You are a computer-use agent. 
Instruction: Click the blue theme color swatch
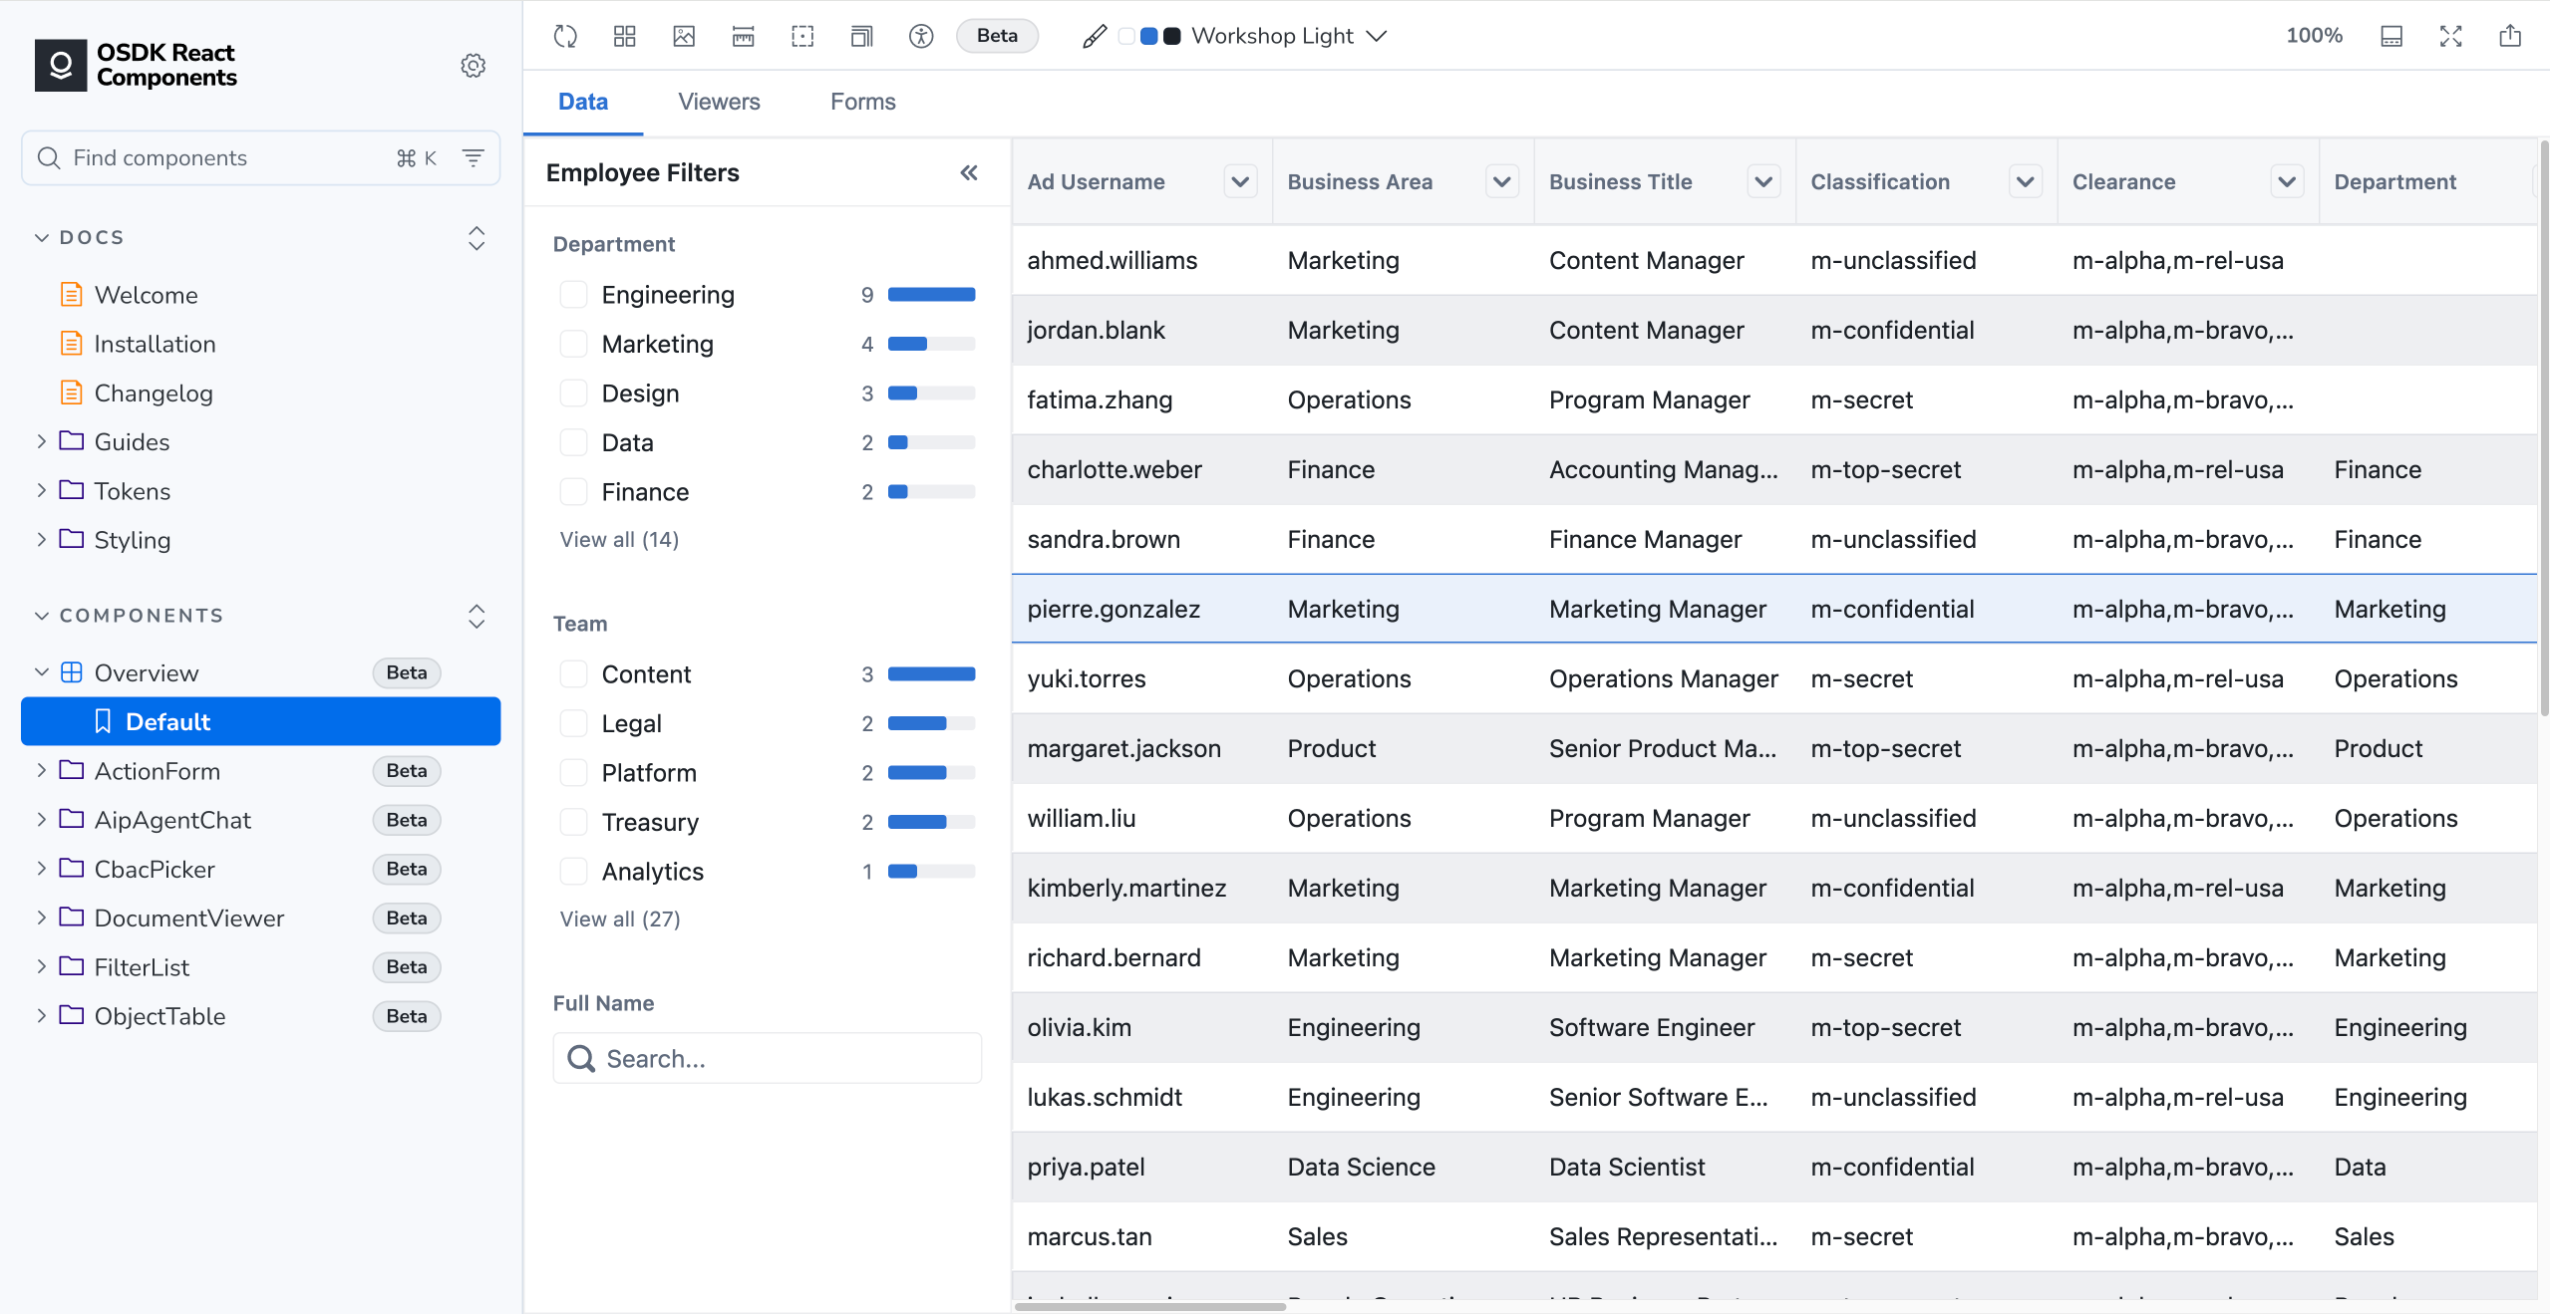tap(1149, 36)
